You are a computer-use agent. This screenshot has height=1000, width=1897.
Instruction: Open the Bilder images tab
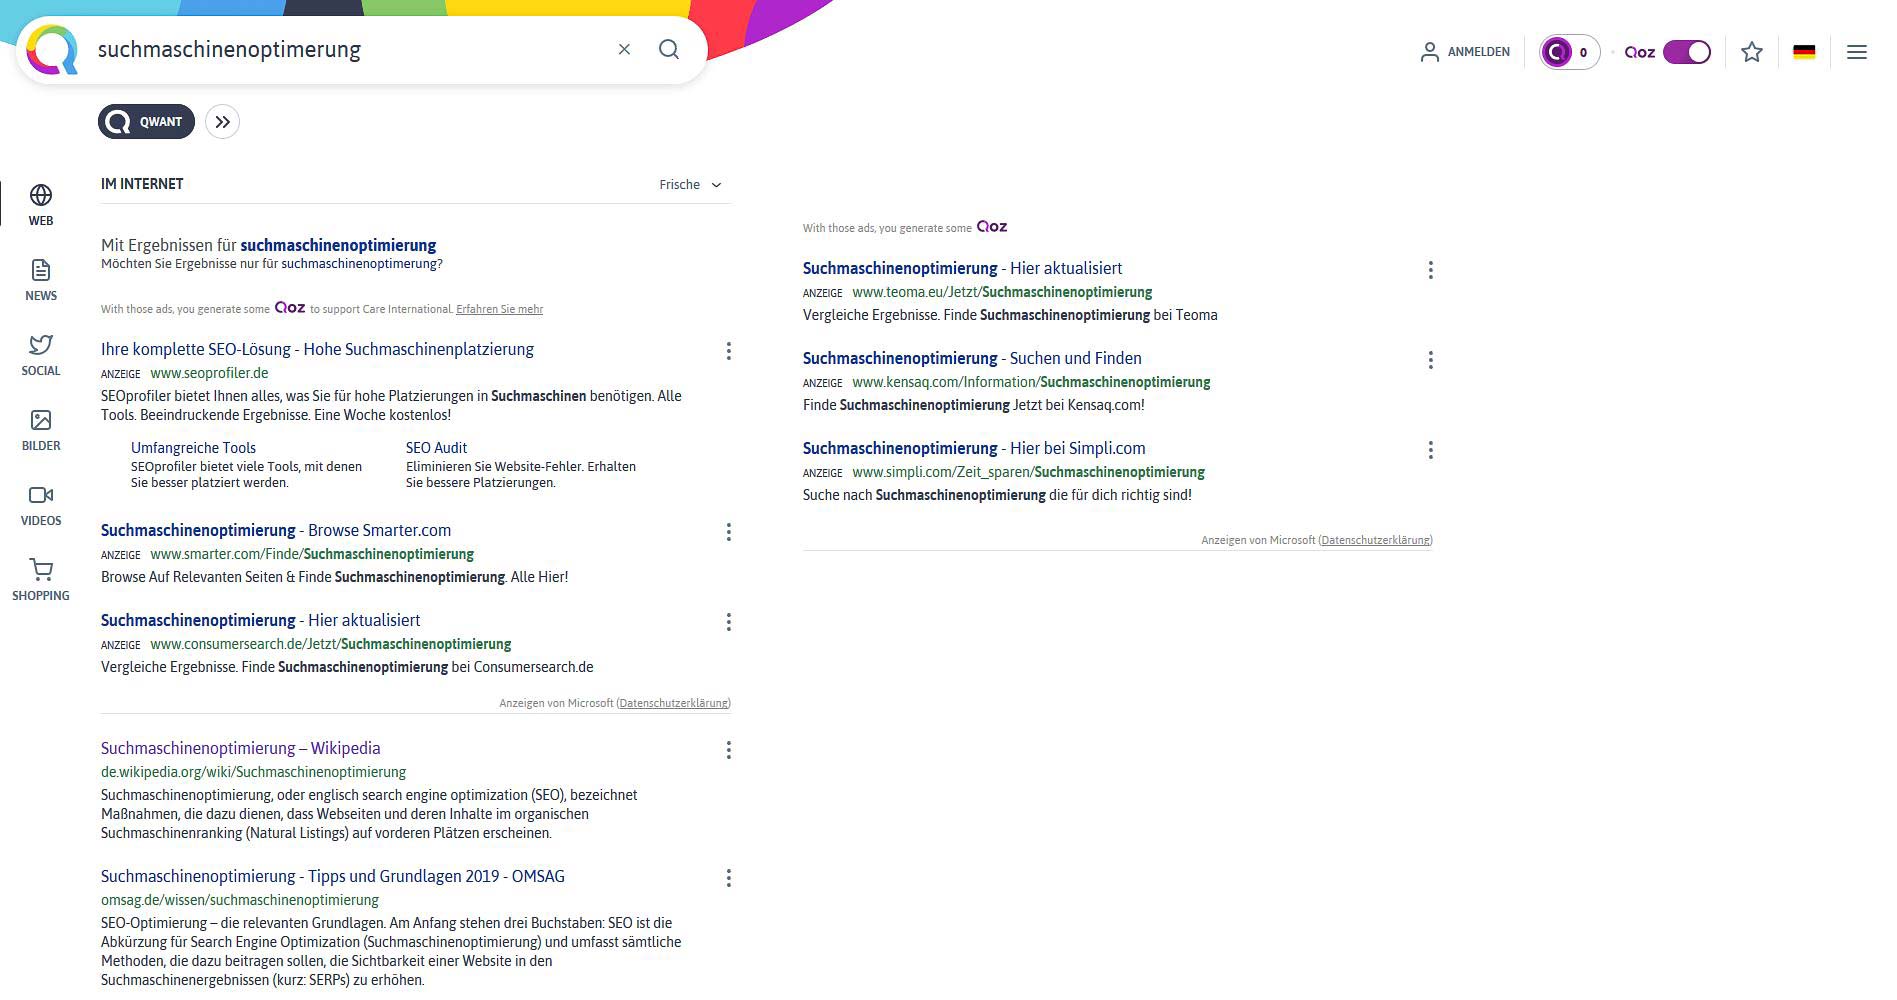click(x=41, y=430)
